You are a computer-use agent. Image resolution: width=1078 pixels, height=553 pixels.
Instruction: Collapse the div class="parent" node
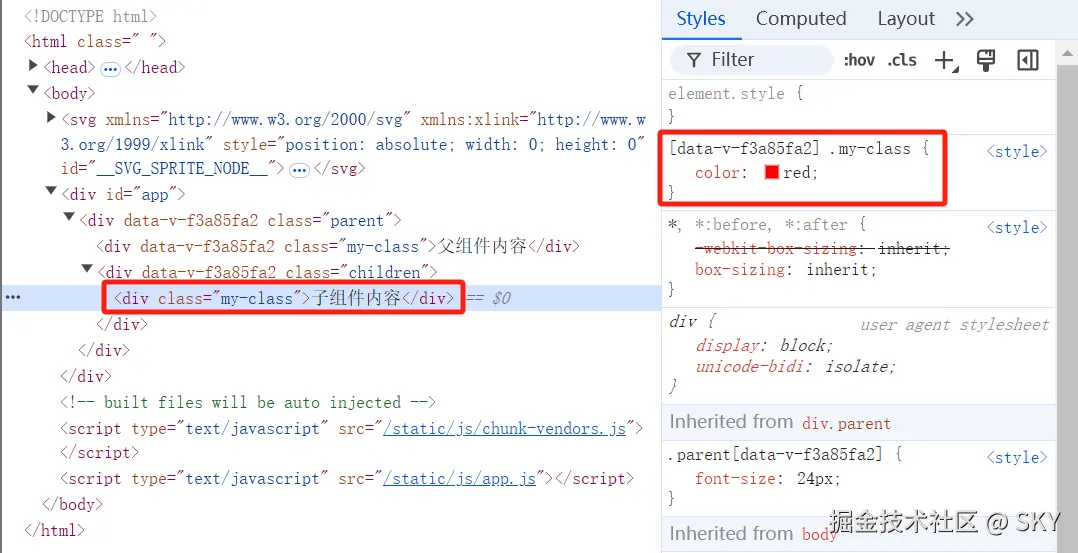(x=68, y=217)
